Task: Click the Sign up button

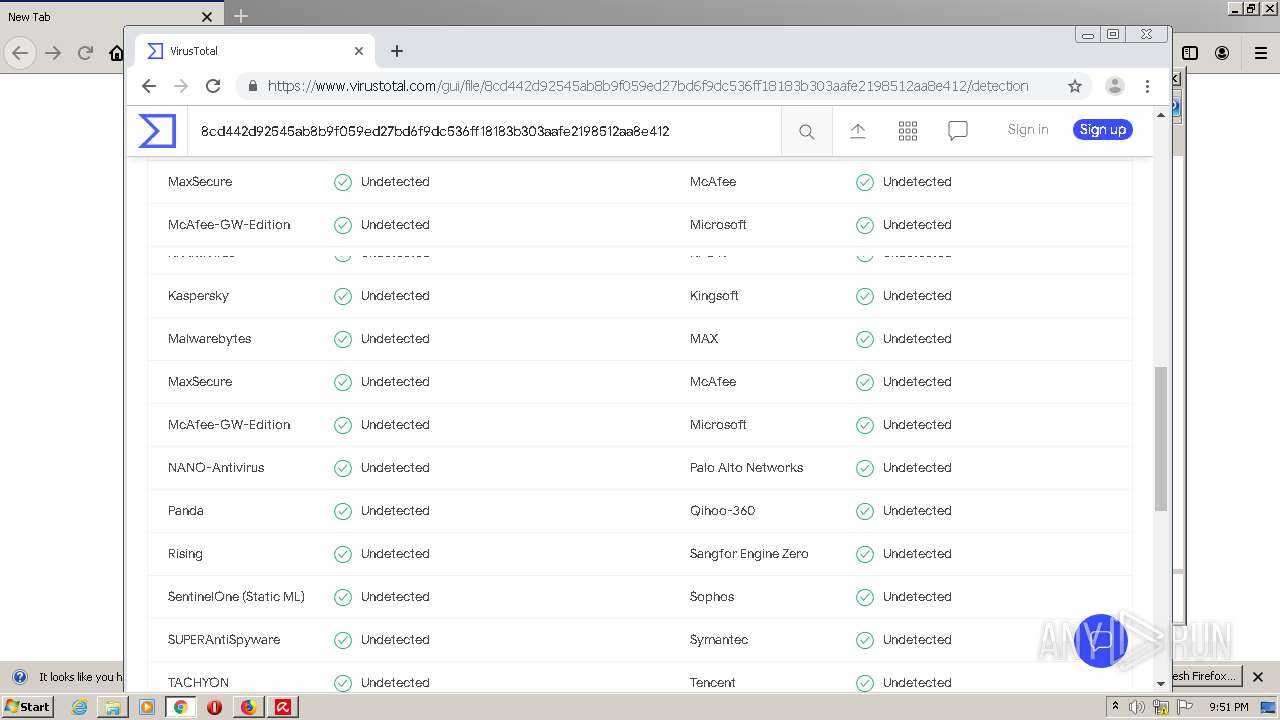Action: point(1103,130)
